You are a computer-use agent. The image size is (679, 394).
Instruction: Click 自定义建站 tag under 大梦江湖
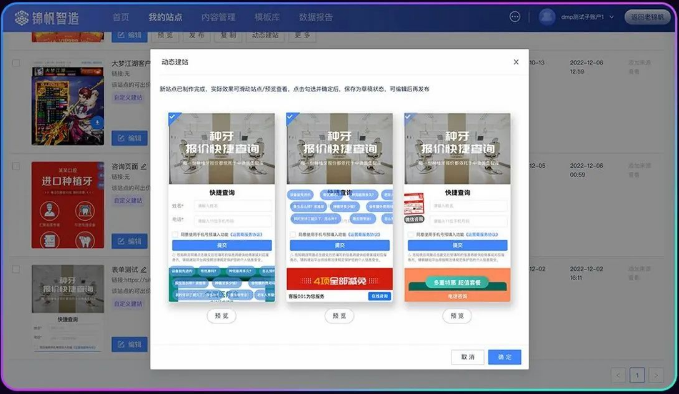pyautogui.click(x=128, y=97)
